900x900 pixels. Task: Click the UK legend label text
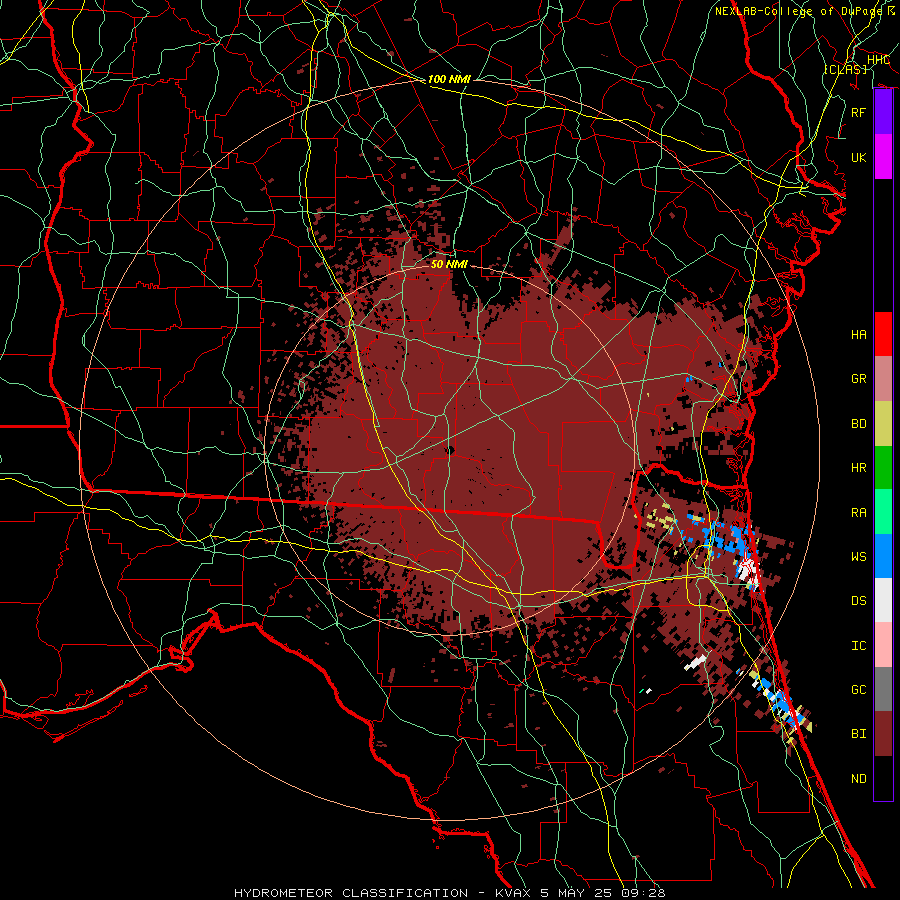(x=859, y=157)
